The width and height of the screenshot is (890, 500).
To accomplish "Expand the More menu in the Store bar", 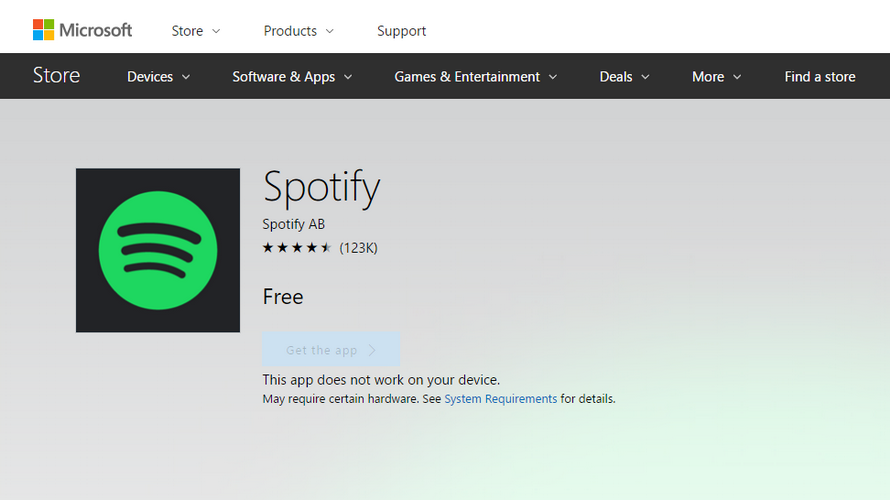I will [x=716, y=77].
